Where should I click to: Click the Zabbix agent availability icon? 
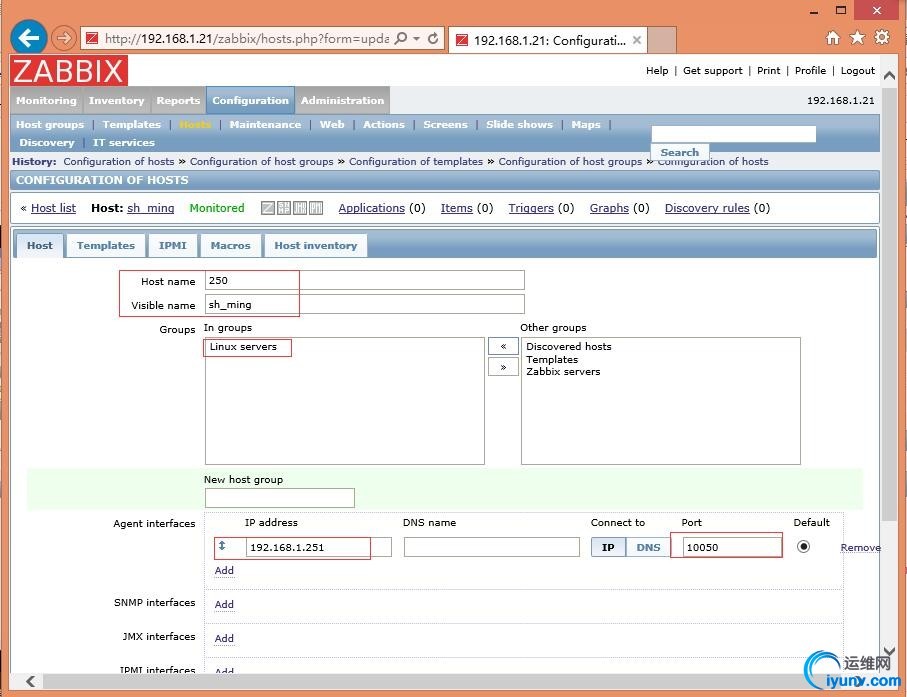[268, 208]
